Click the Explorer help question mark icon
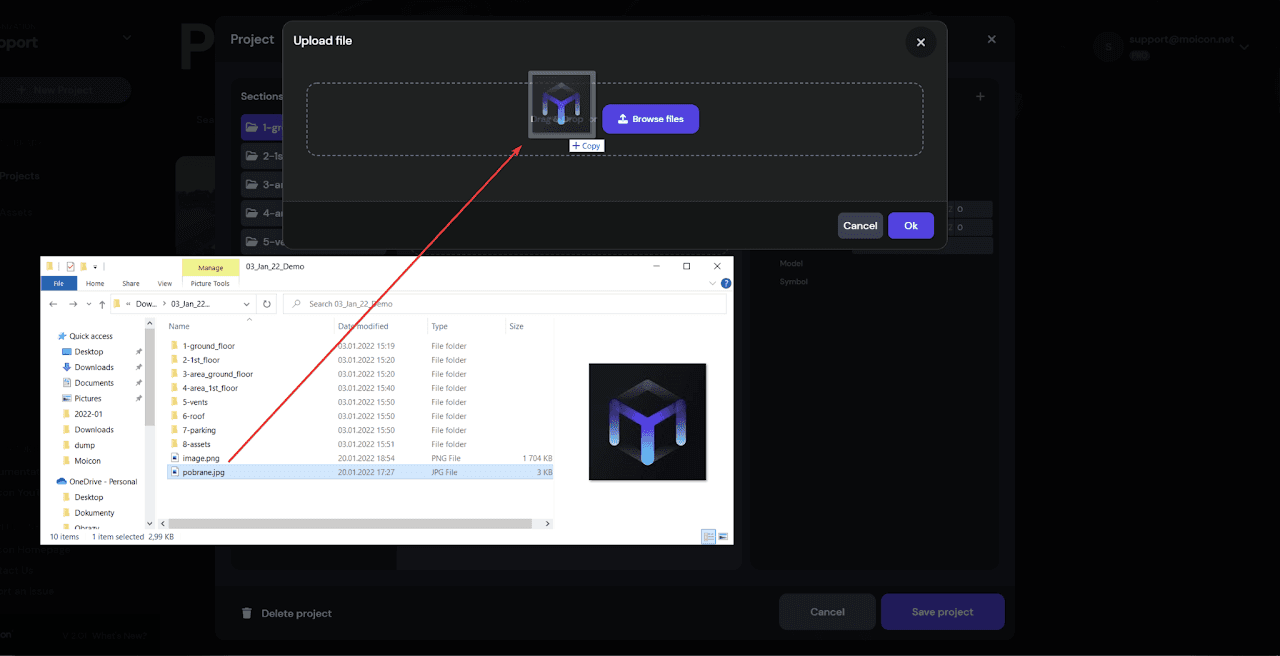 (x=726, y=284)
